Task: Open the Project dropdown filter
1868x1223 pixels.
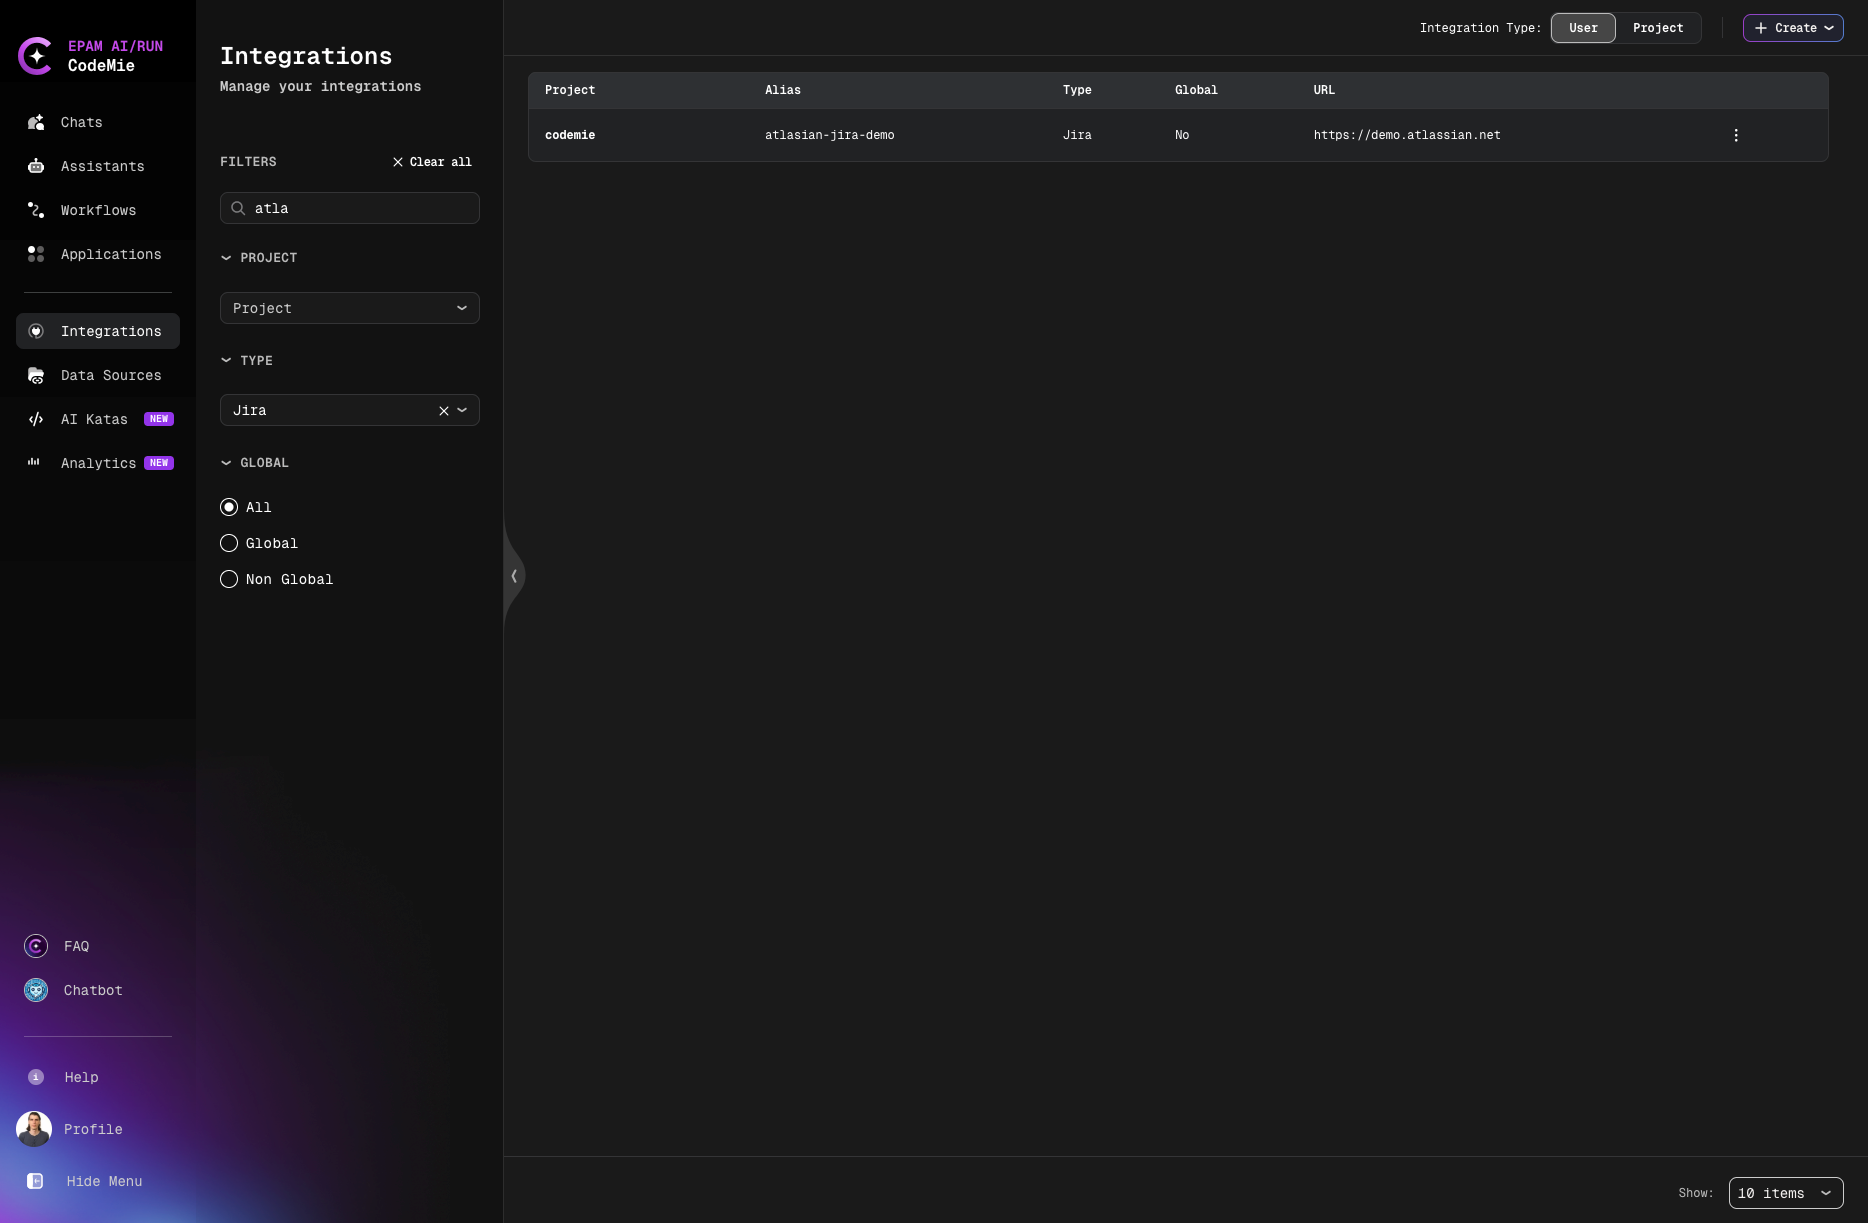Action: (348, 308)
